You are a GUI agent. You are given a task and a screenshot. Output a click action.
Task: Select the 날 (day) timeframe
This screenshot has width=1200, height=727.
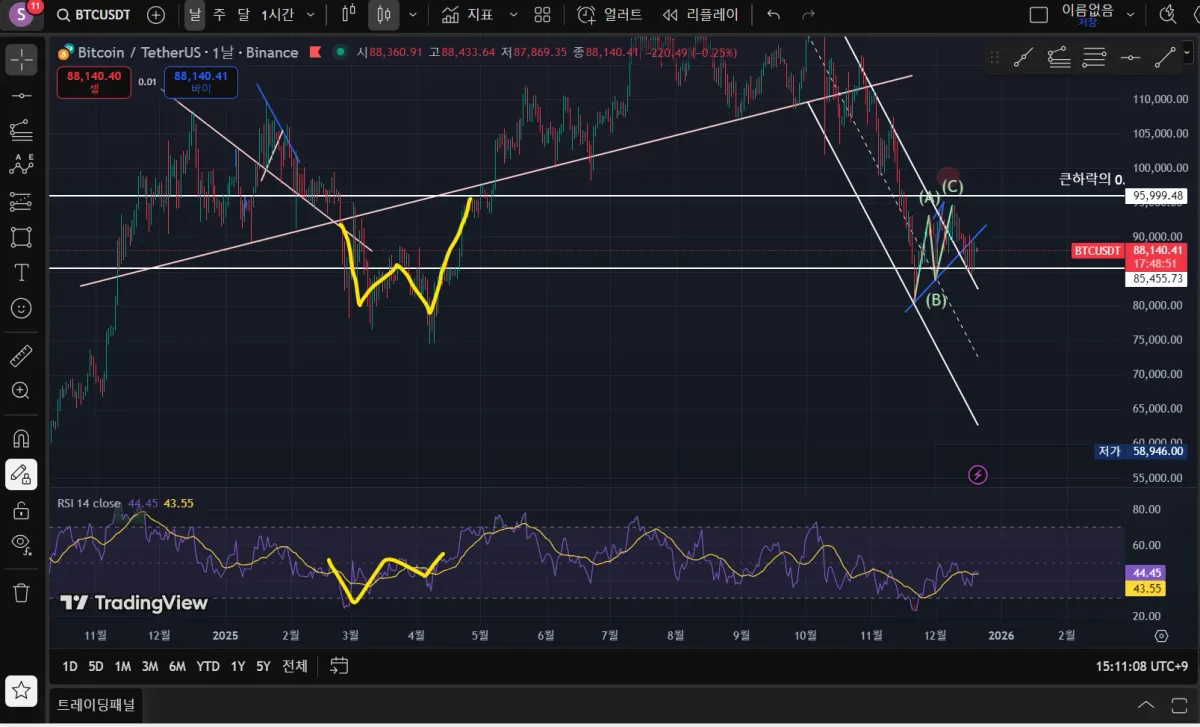(194, 15)
